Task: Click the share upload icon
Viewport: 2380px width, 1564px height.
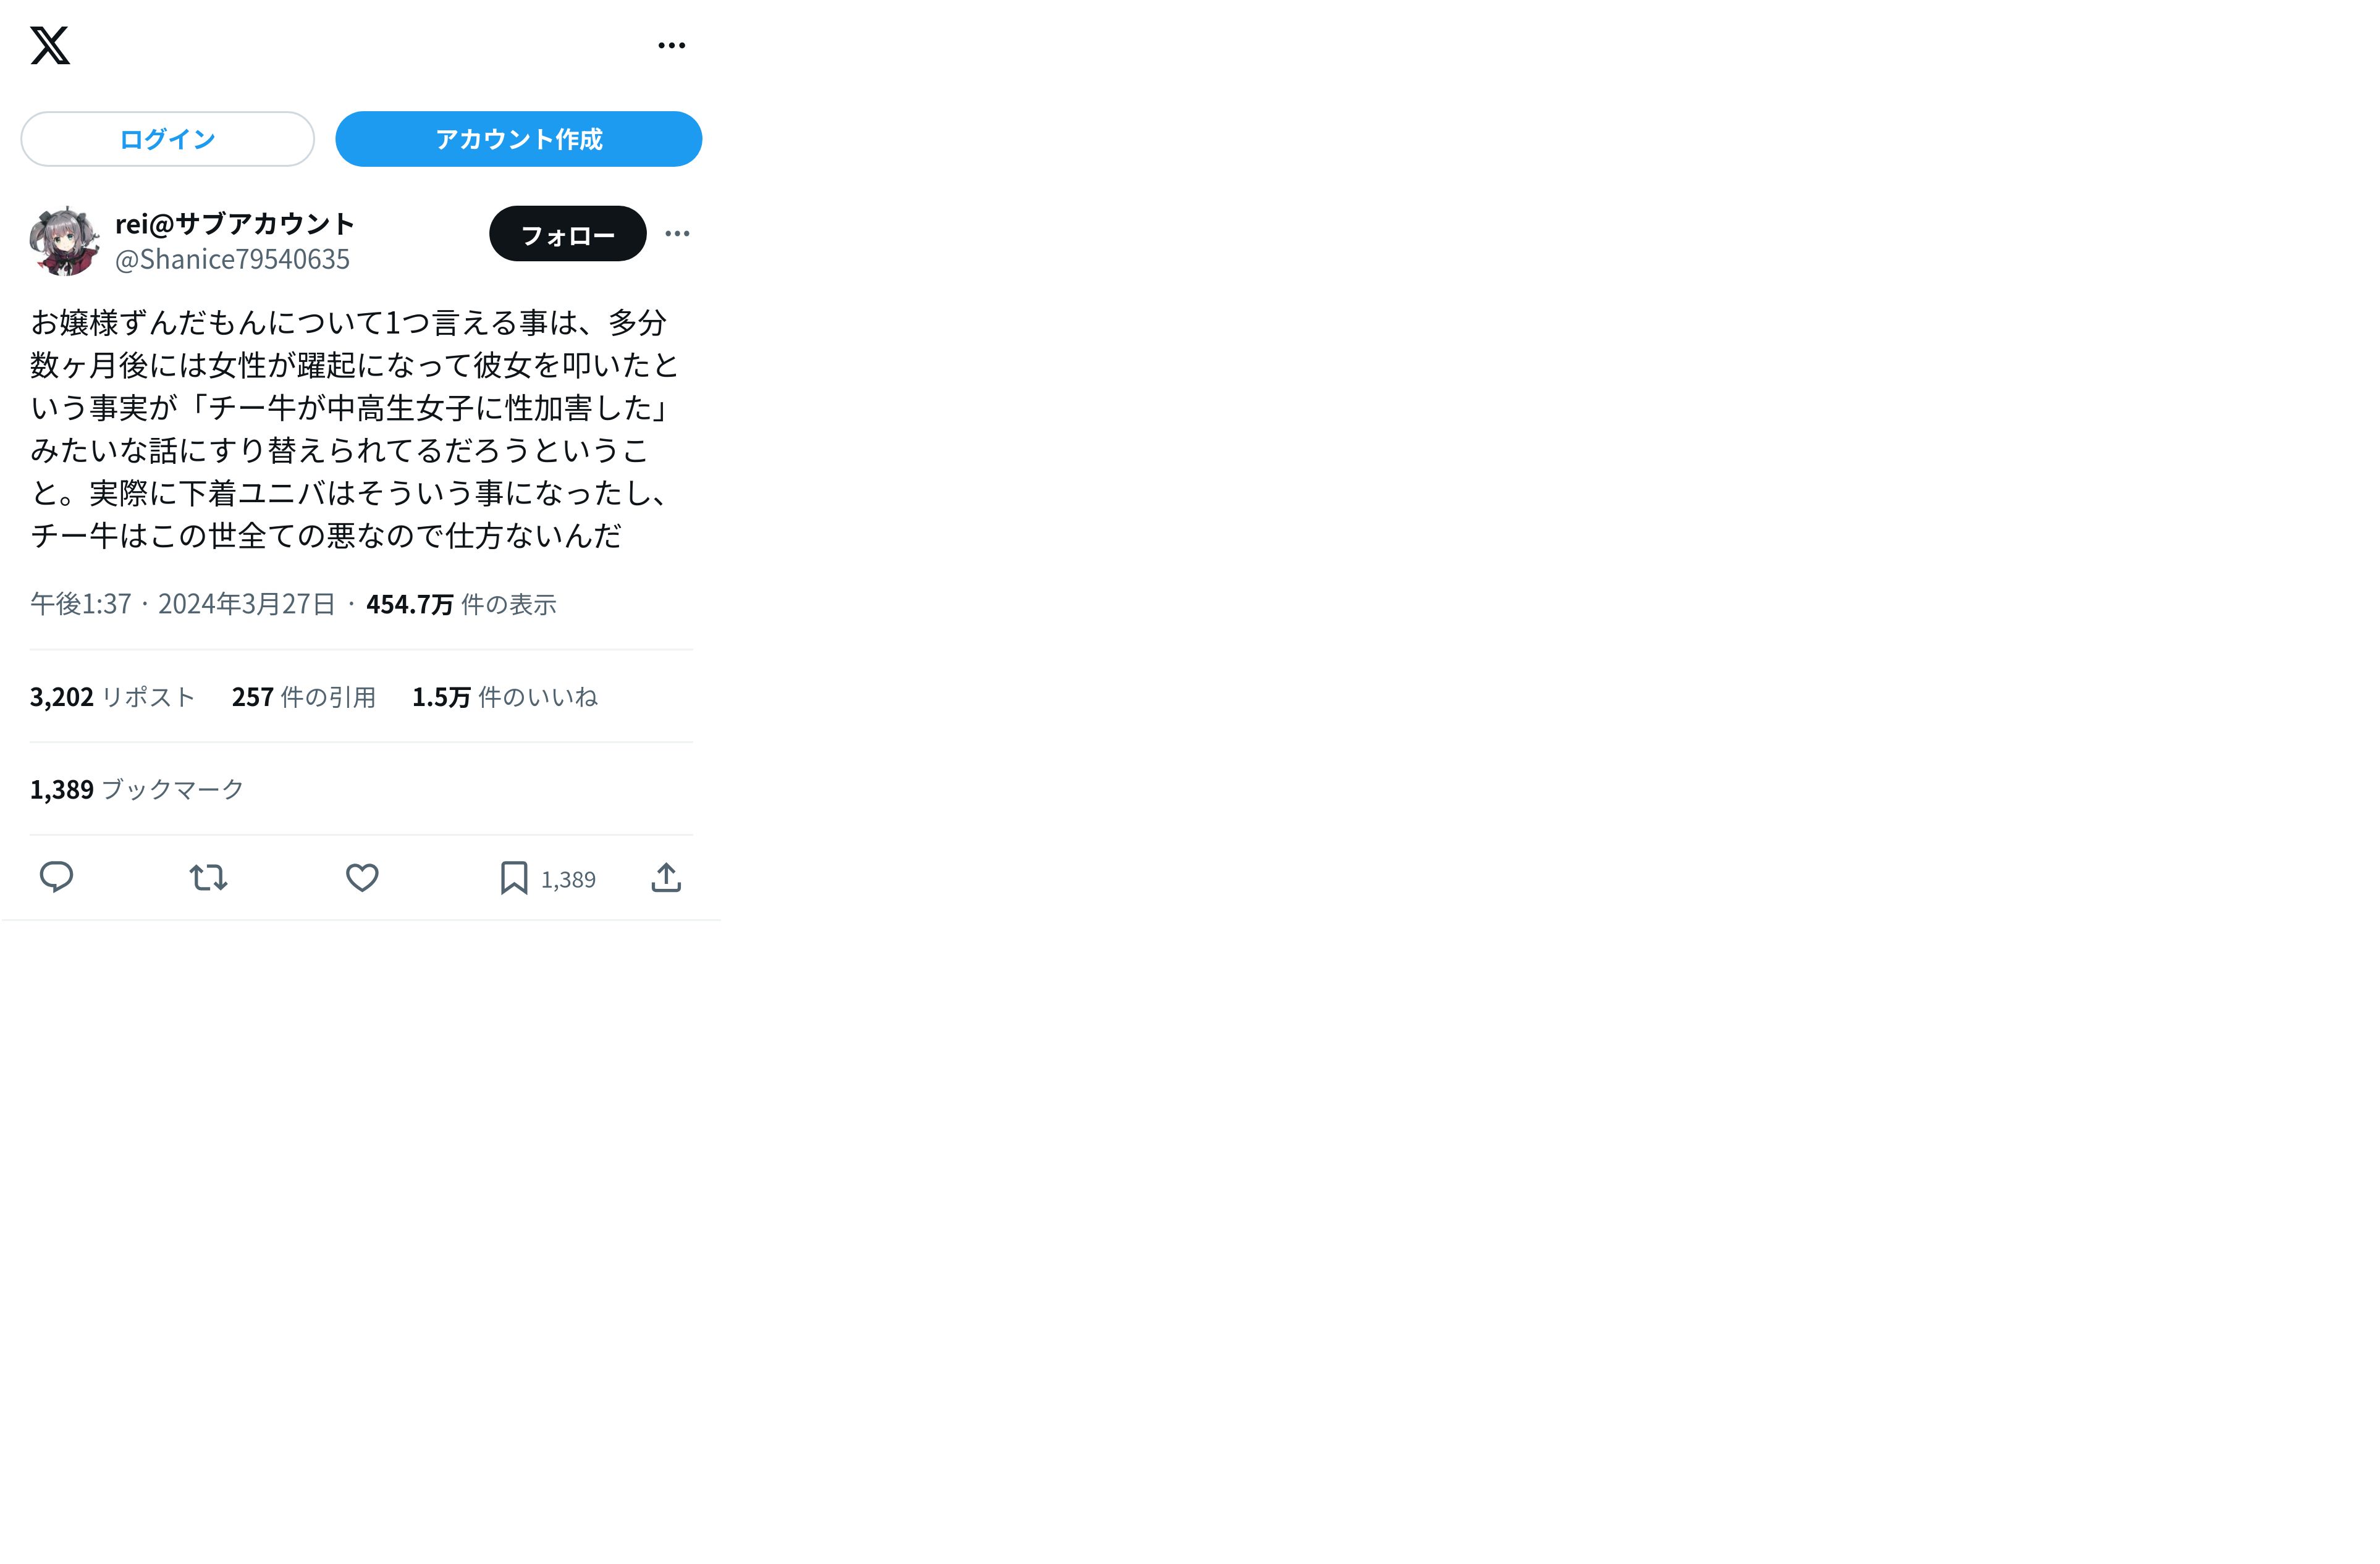Action: [666, 877]
